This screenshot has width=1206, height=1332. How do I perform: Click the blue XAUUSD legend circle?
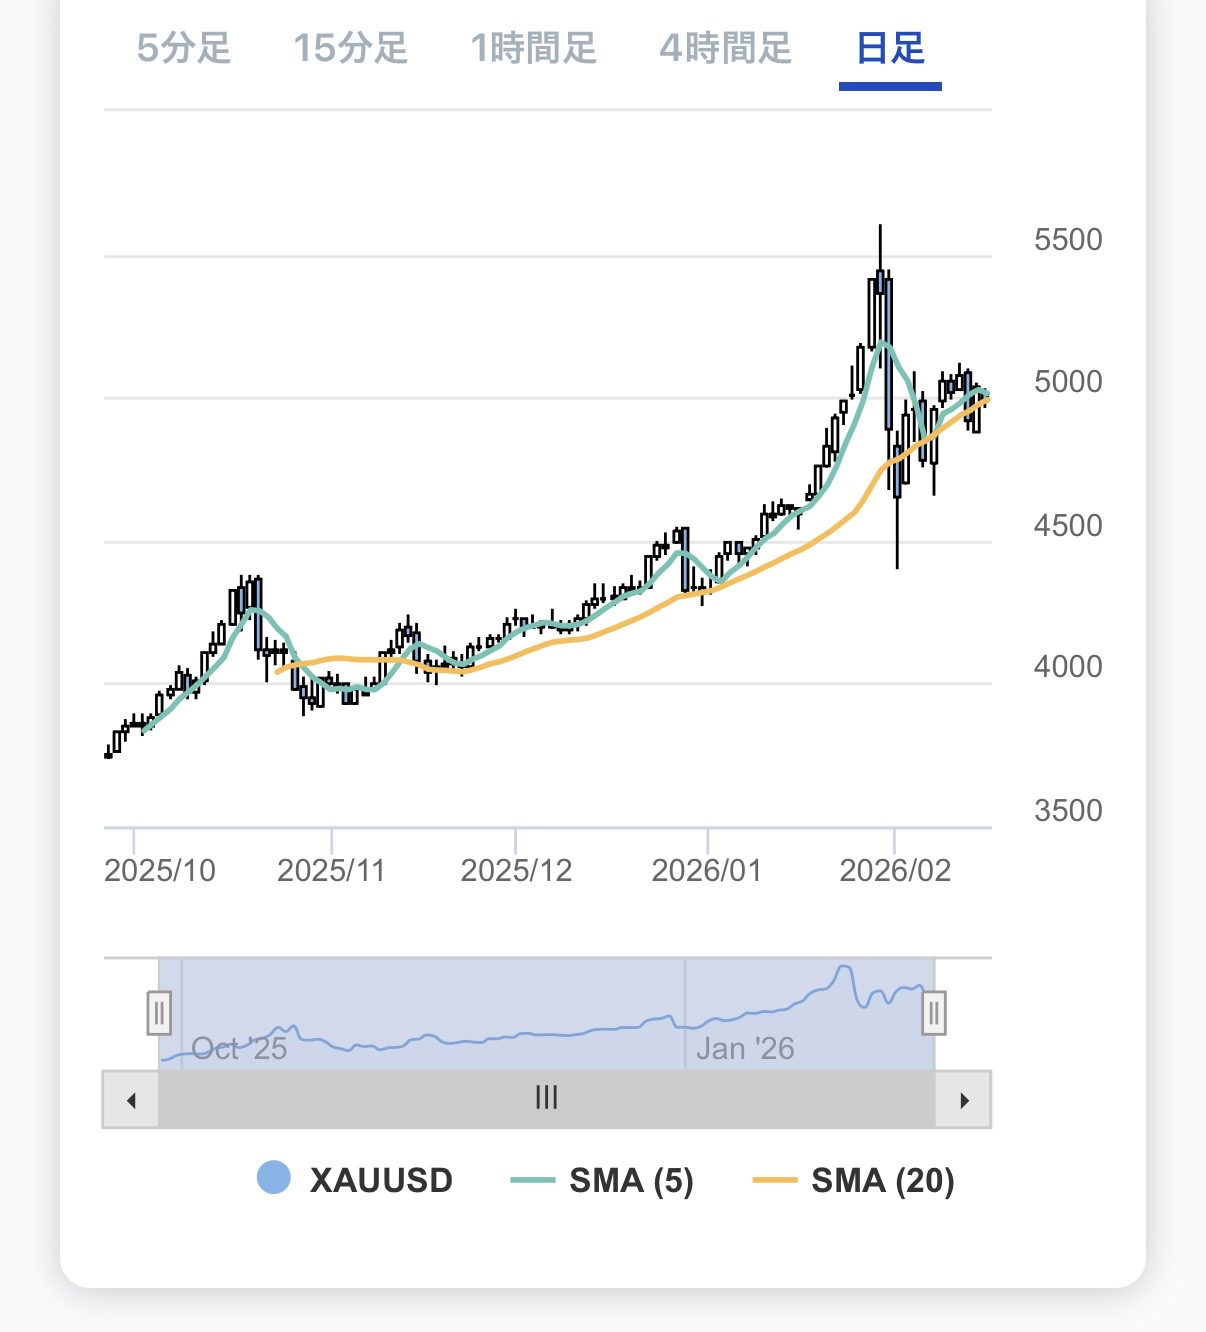[x=274, y=1178]
